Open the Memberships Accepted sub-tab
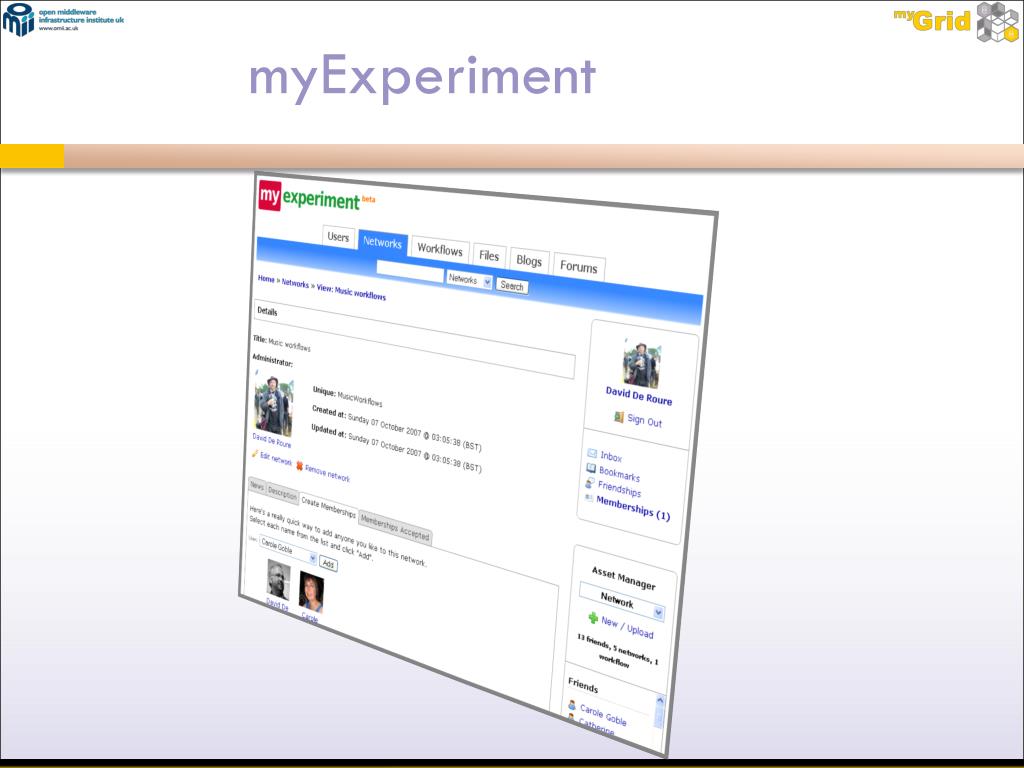Image resolution: width=1024 pixels, height=768 pixels. 395,528
